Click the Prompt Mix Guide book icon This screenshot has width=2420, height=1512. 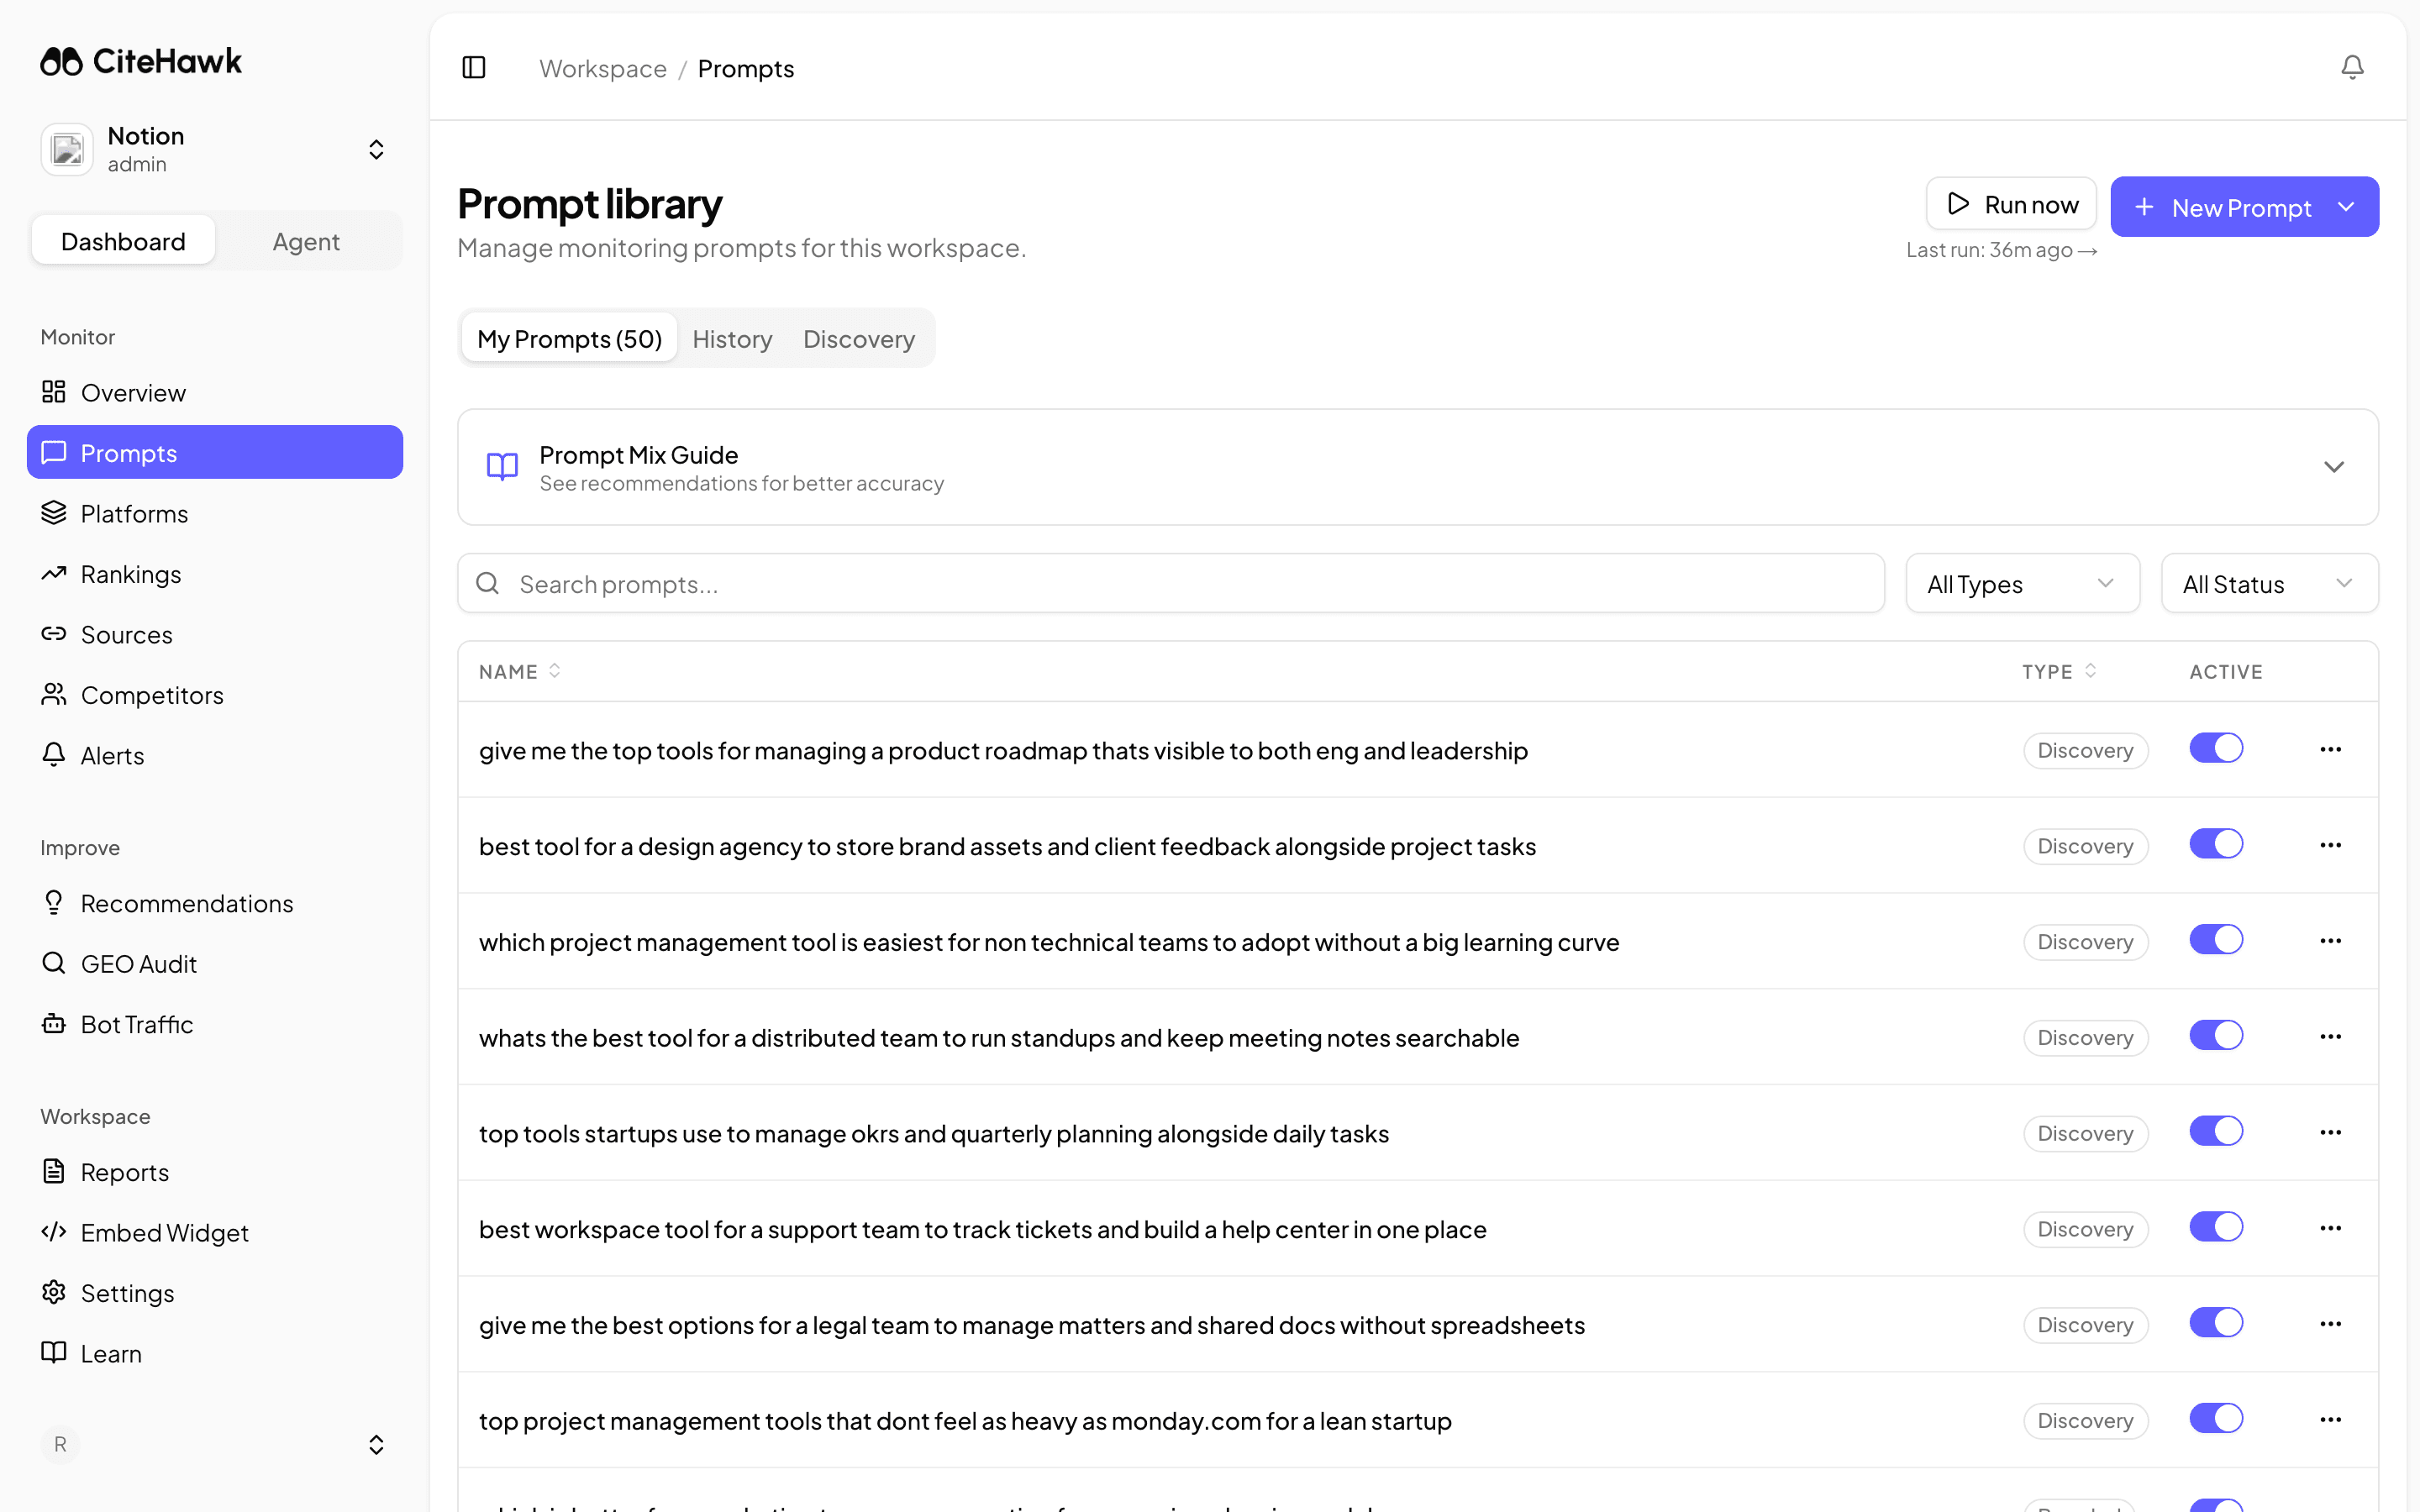502,467
